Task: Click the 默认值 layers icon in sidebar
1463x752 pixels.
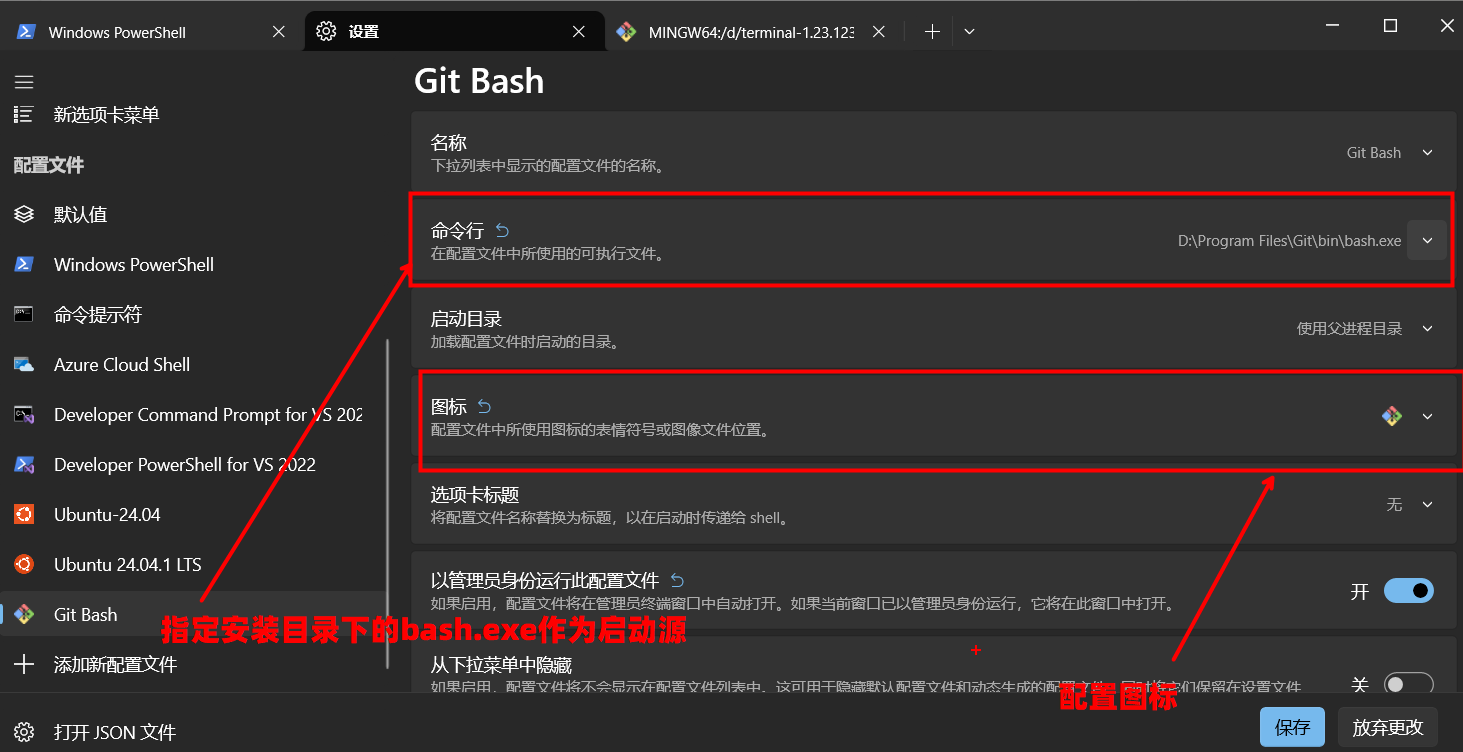Action: (24, 215)
